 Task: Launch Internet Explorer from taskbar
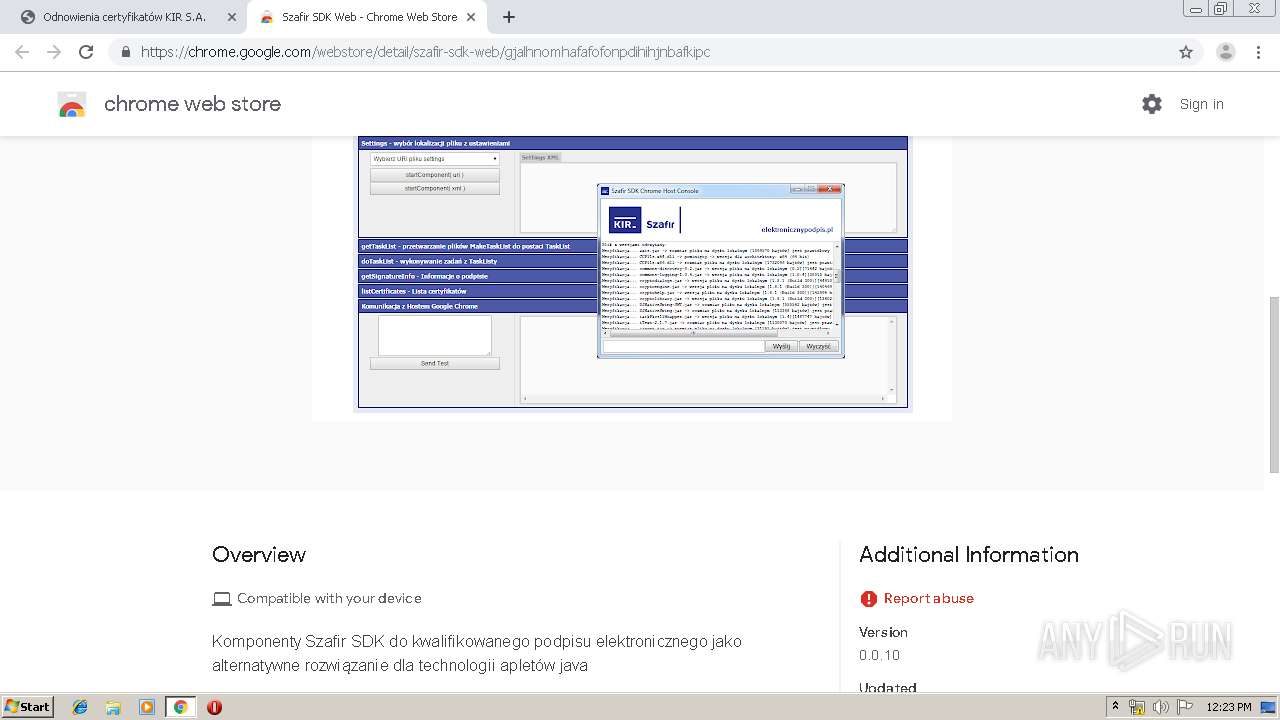80,707
